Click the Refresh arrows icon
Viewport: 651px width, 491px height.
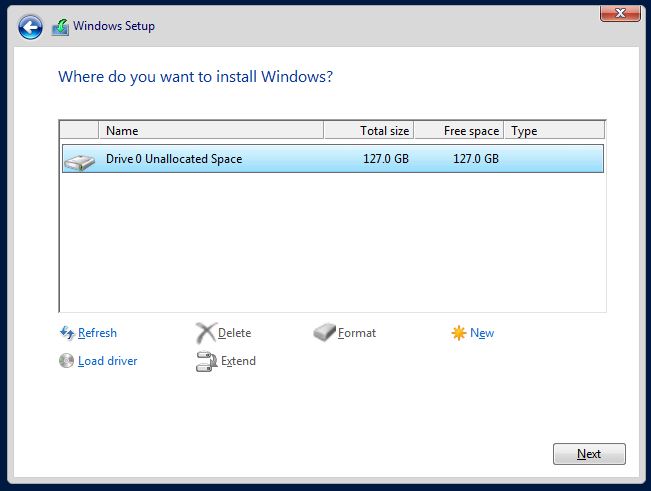point(67,333)
